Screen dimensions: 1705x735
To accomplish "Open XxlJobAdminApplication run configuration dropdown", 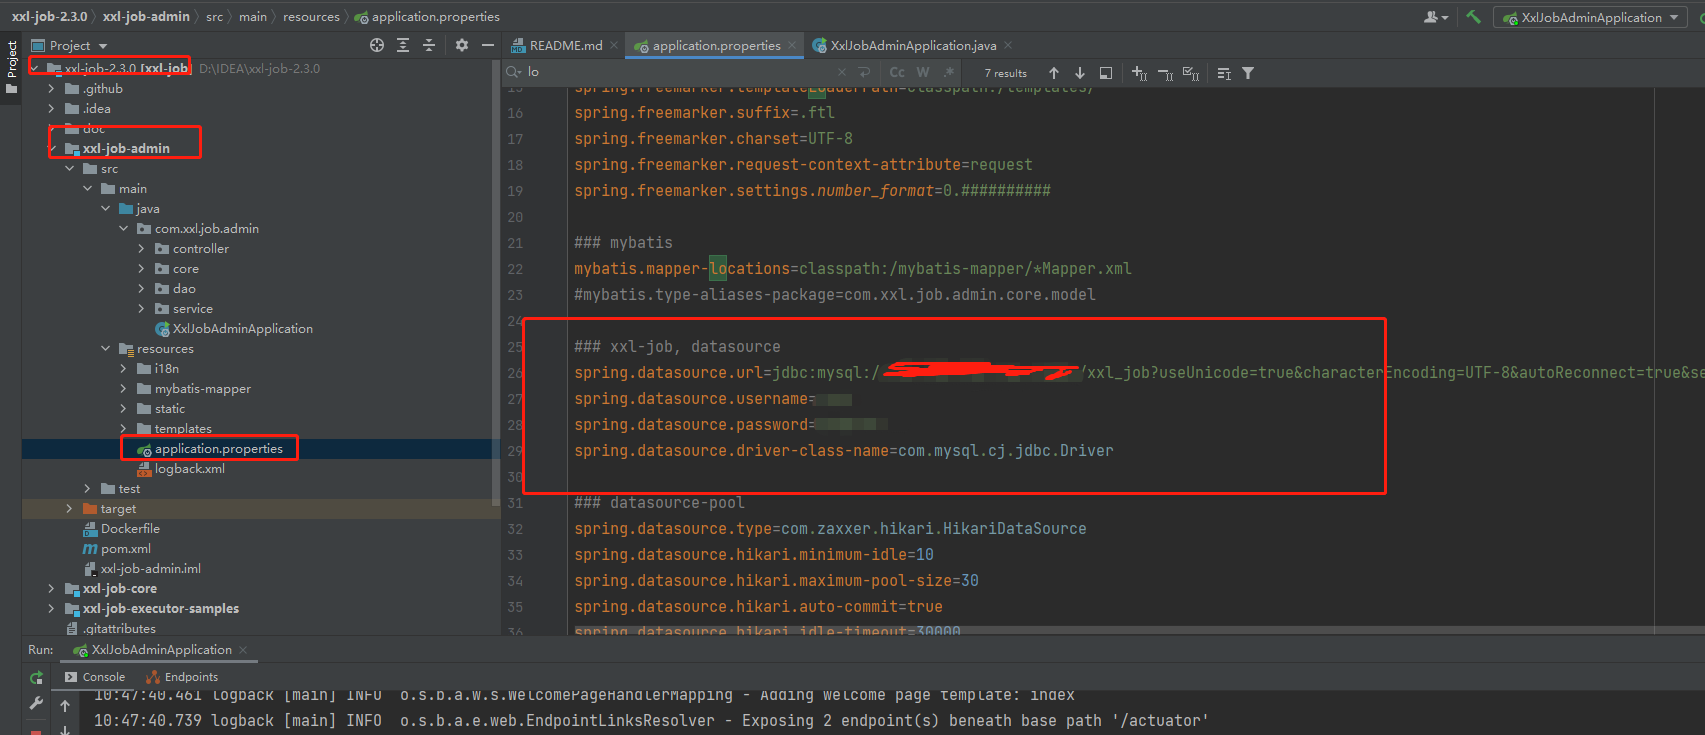I will coord(1590,17).
